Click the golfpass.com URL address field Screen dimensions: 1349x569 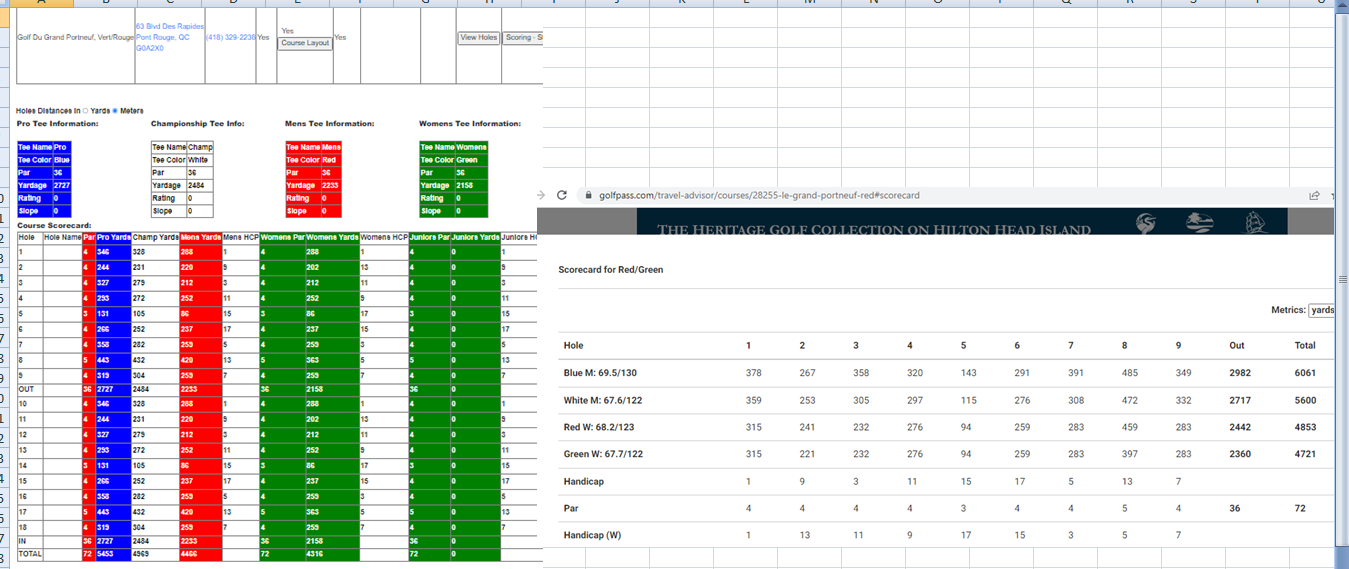point(760,195)
